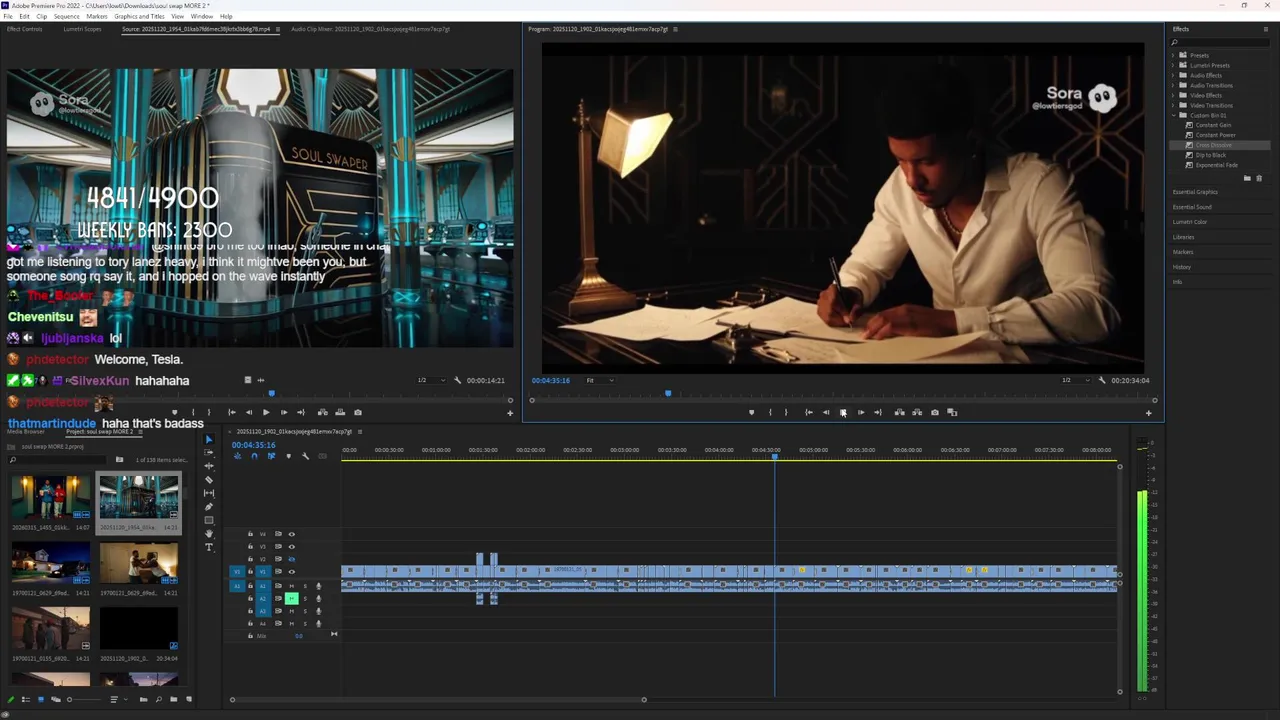Toggle V3 track output eye
Image resolution: width=1280 pixels, height=720 pixels.
292,547
